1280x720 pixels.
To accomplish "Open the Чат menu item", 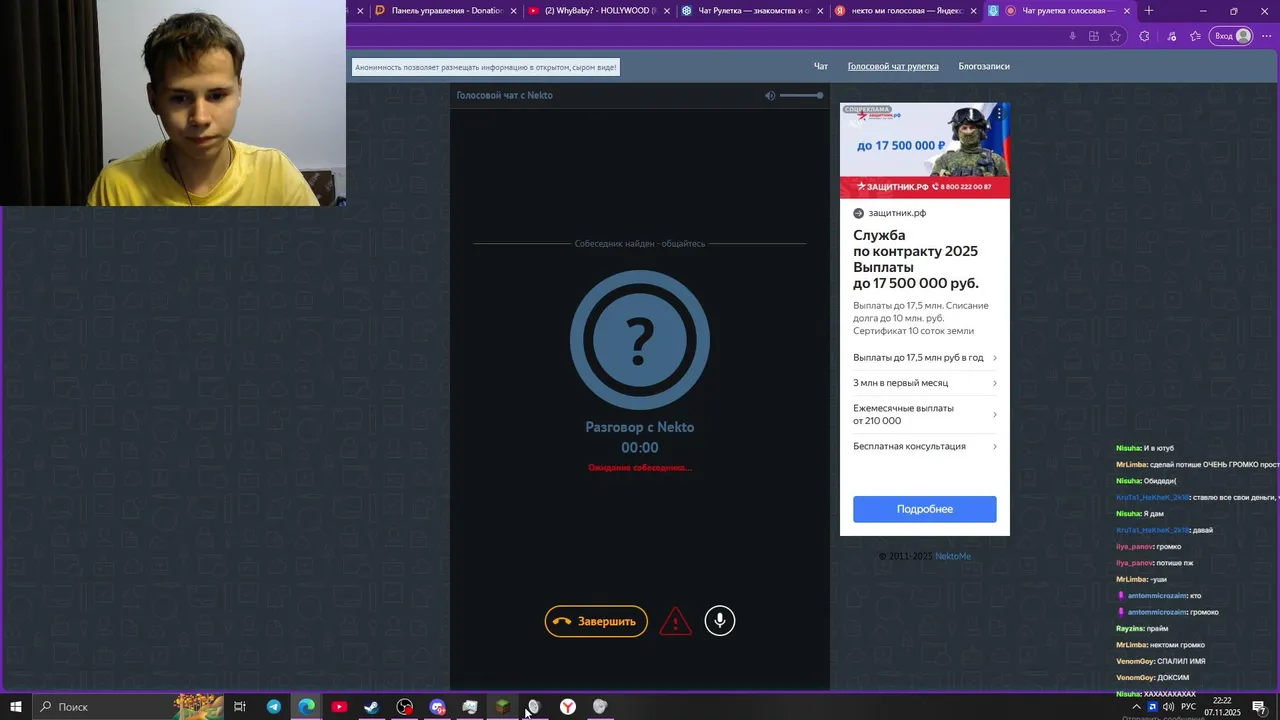I will point(821,66).
